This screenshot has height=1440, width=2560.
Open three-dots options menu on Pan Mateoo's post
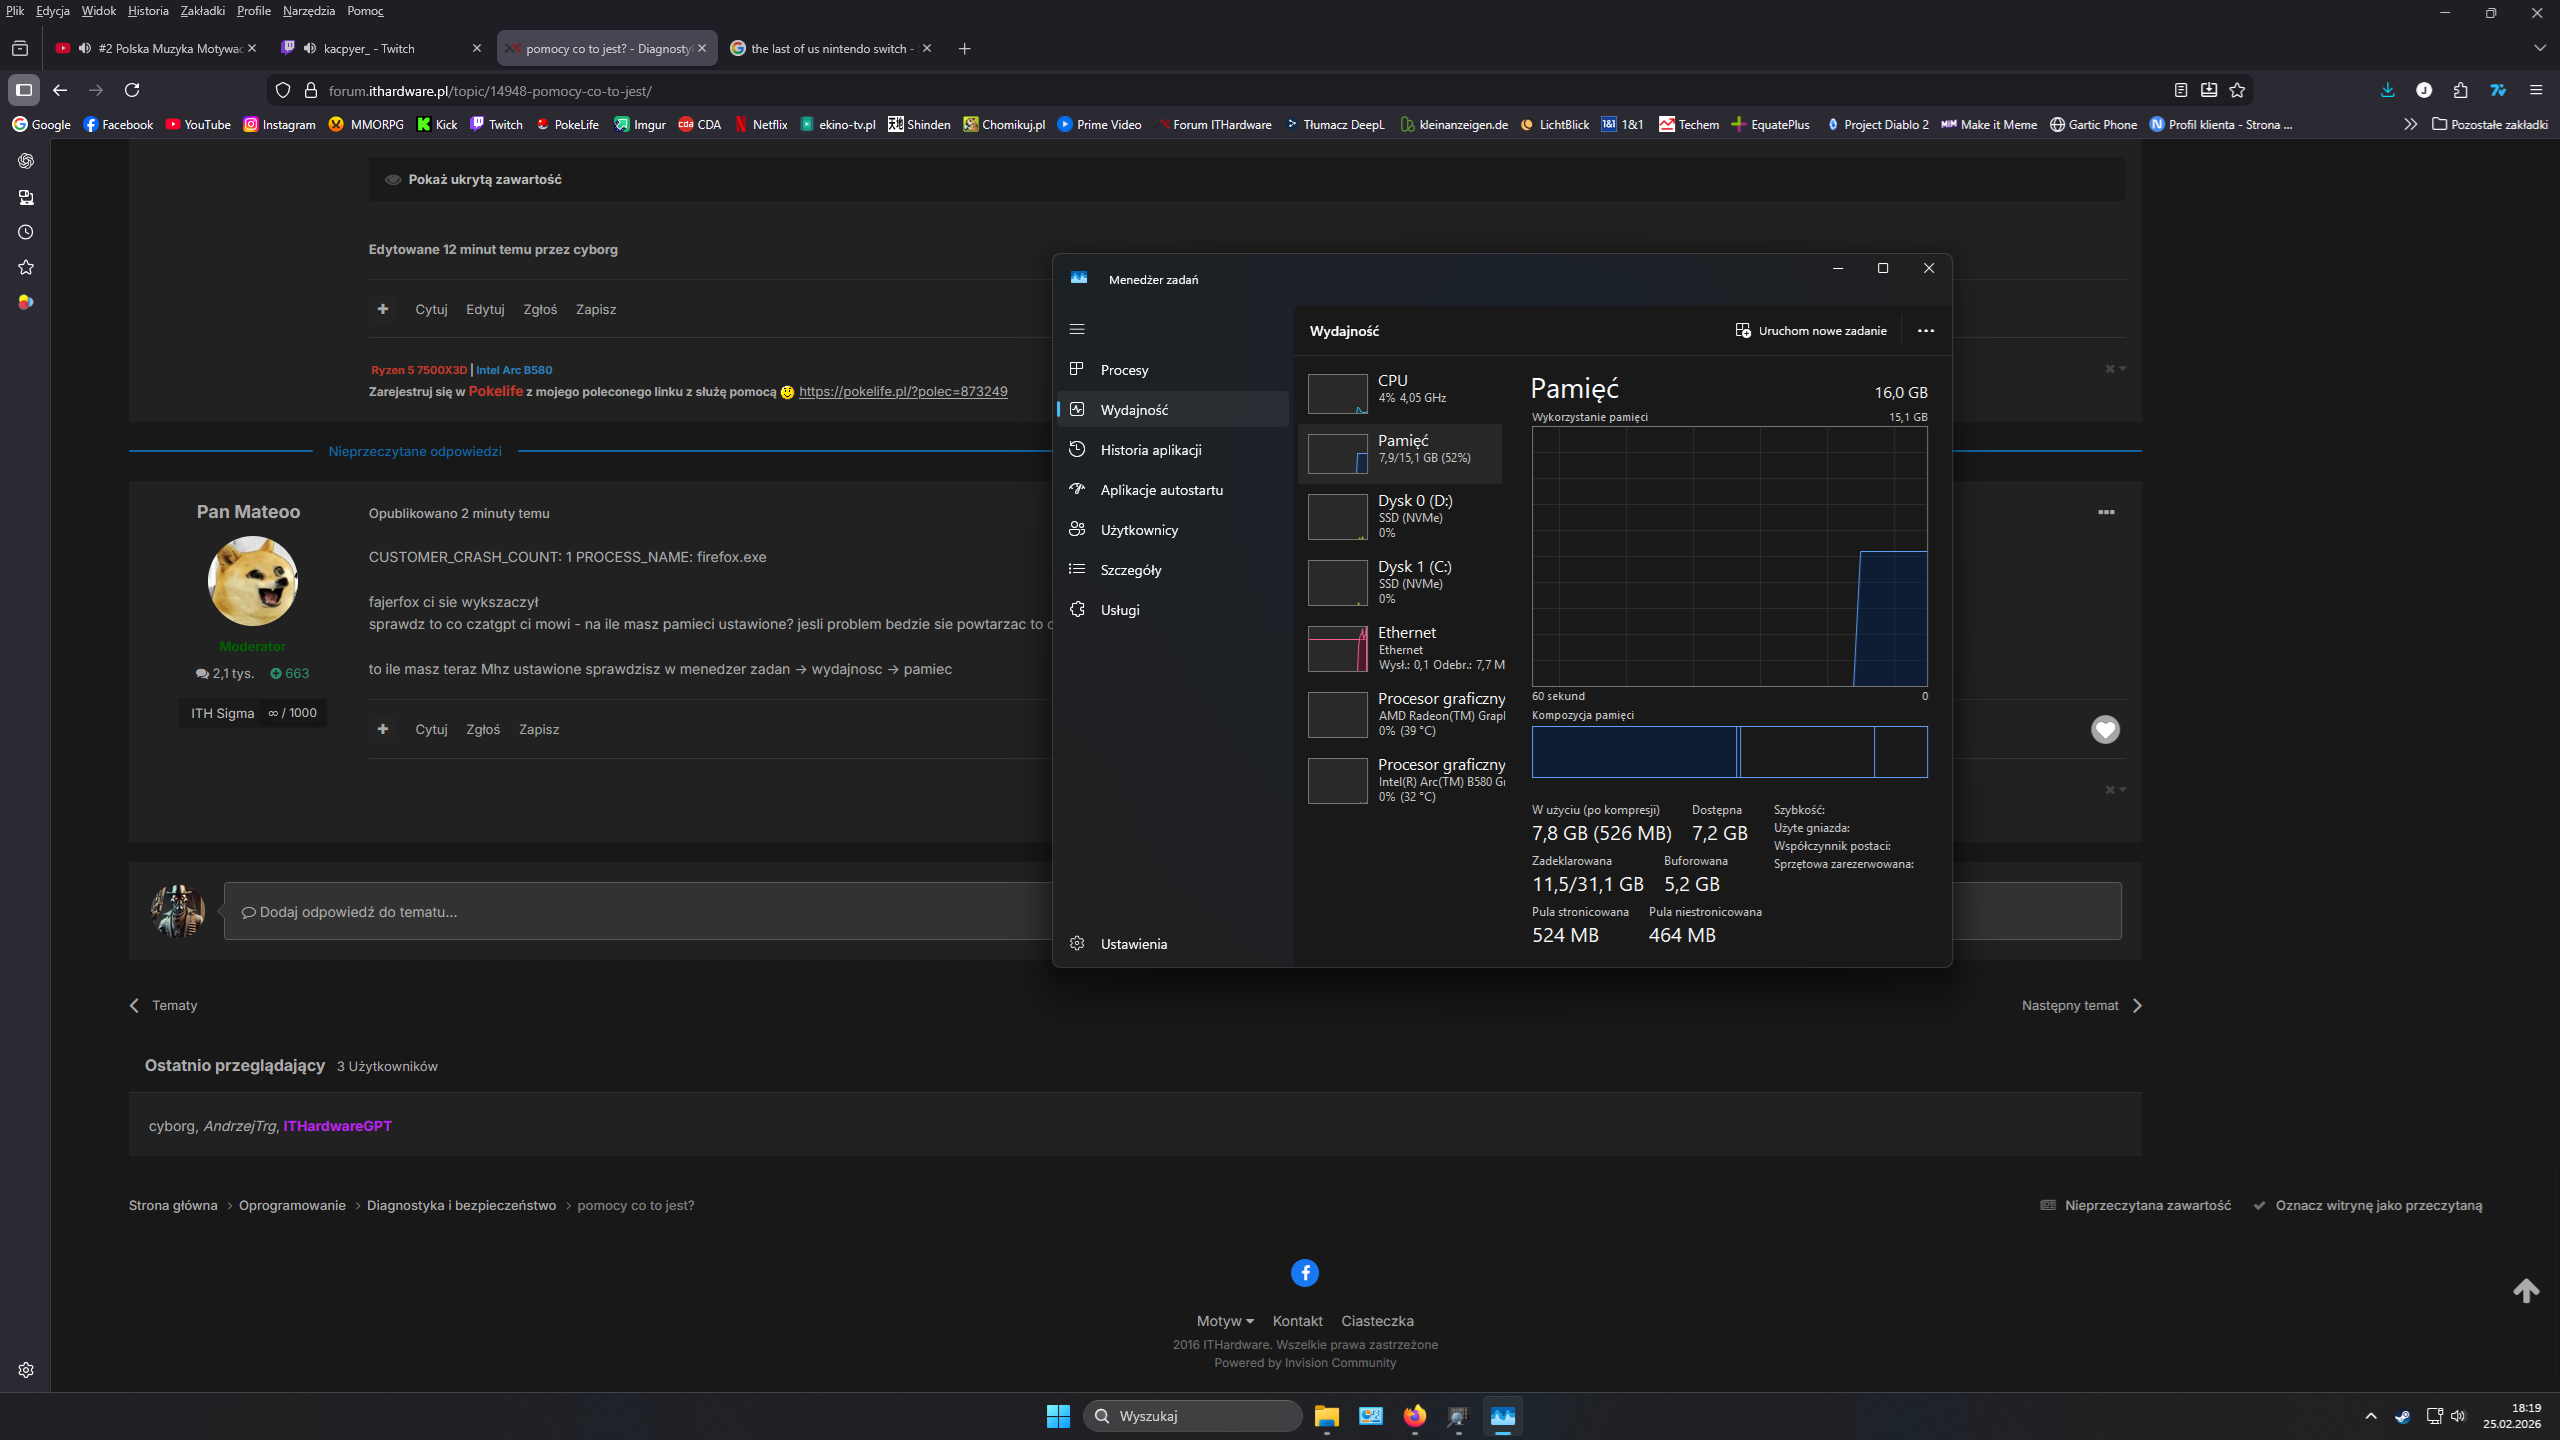[x=2106, y=512]
